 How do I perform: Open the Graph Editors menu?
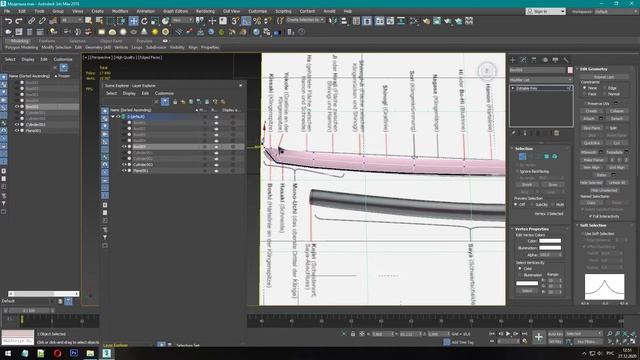pyautogui.click(x=176, y=11)
